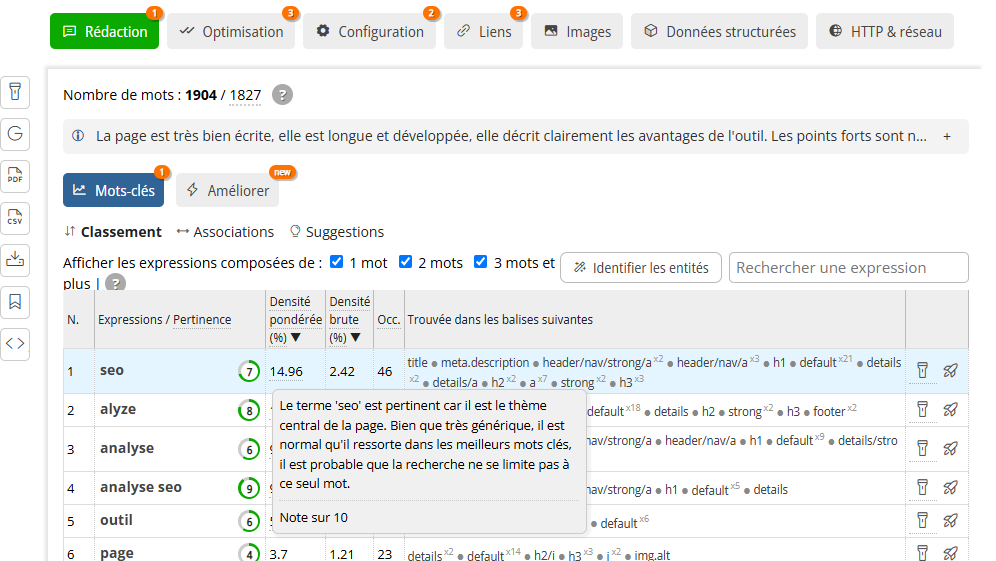996x561 pixels.
Task: Delete the 'alyze' row with trash icon
Action: point(922,410)
